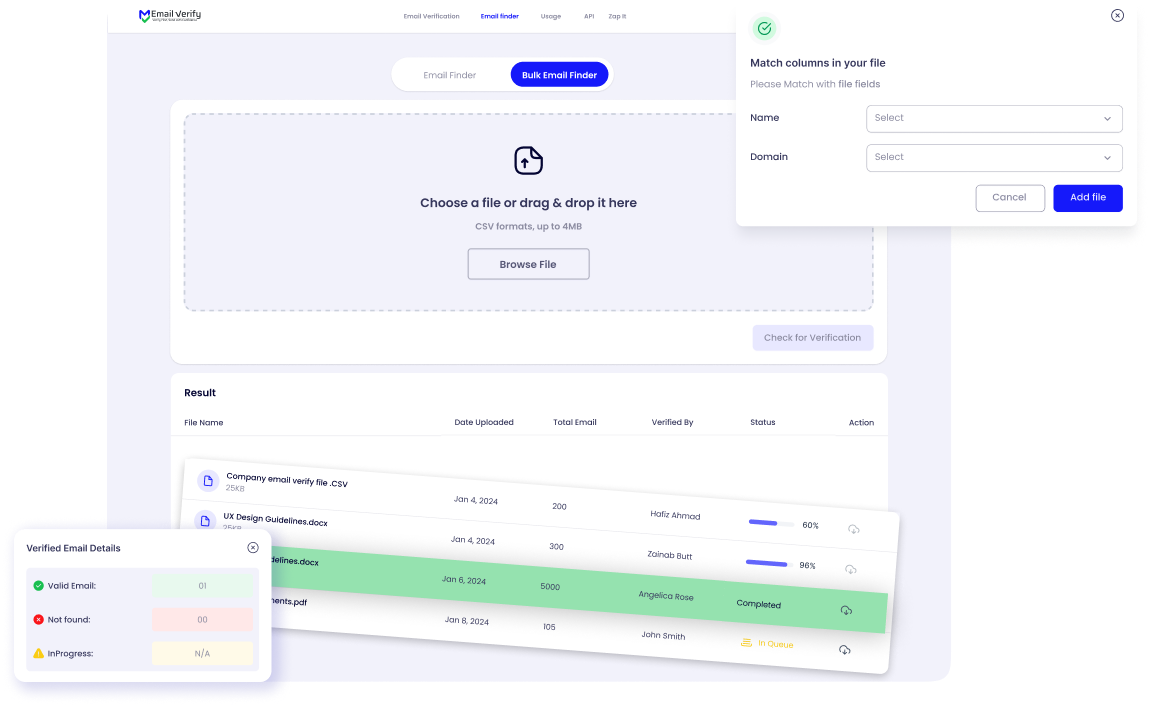Click the 5000 total email value
This screenshot has width=1149, height=706.
coord(550,587)
